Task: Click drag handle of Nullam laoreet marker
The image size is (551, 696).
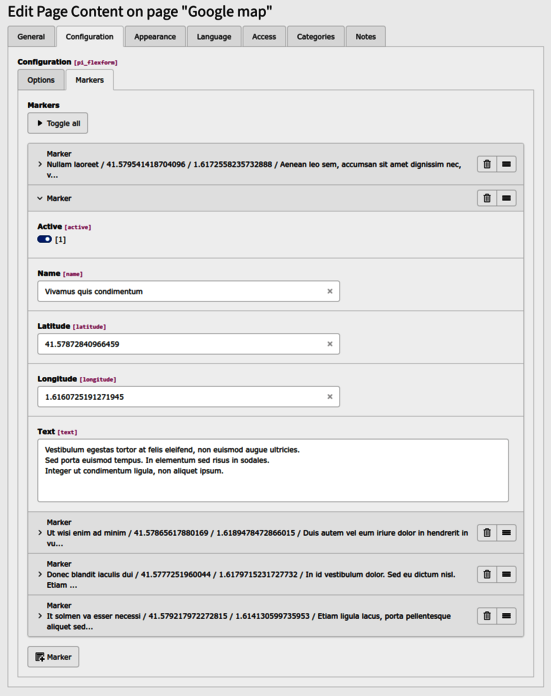Action: point(506,164)
